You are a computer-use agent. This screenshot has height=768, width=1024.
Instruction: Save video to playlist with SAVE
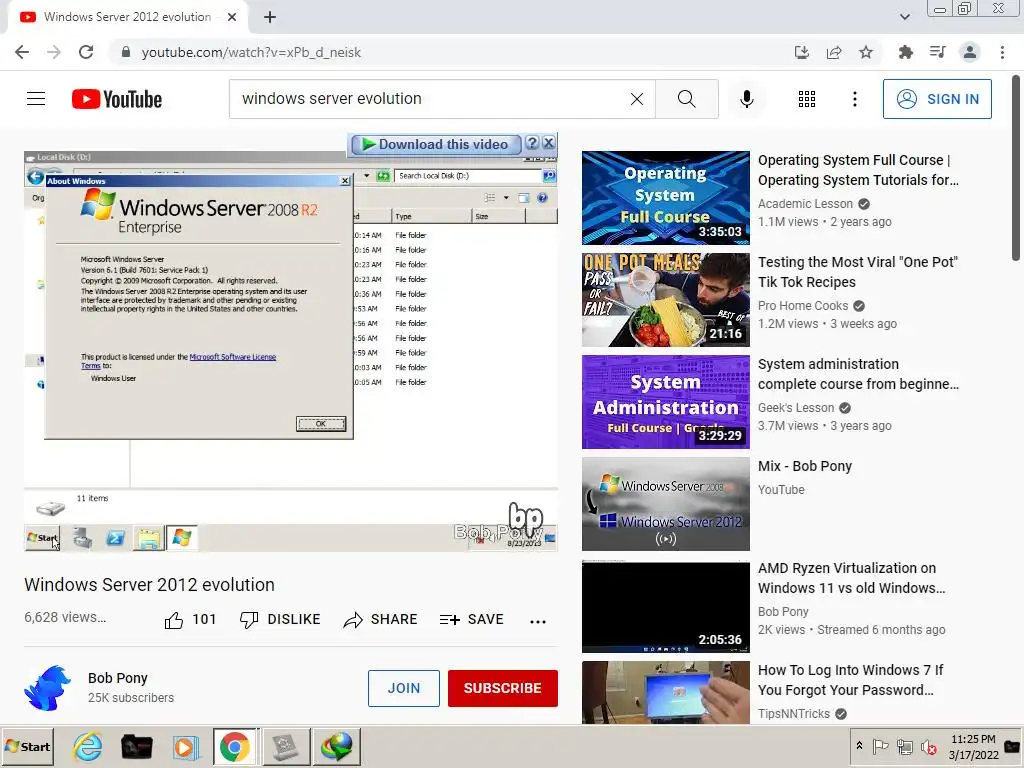[x=472, y=619]
